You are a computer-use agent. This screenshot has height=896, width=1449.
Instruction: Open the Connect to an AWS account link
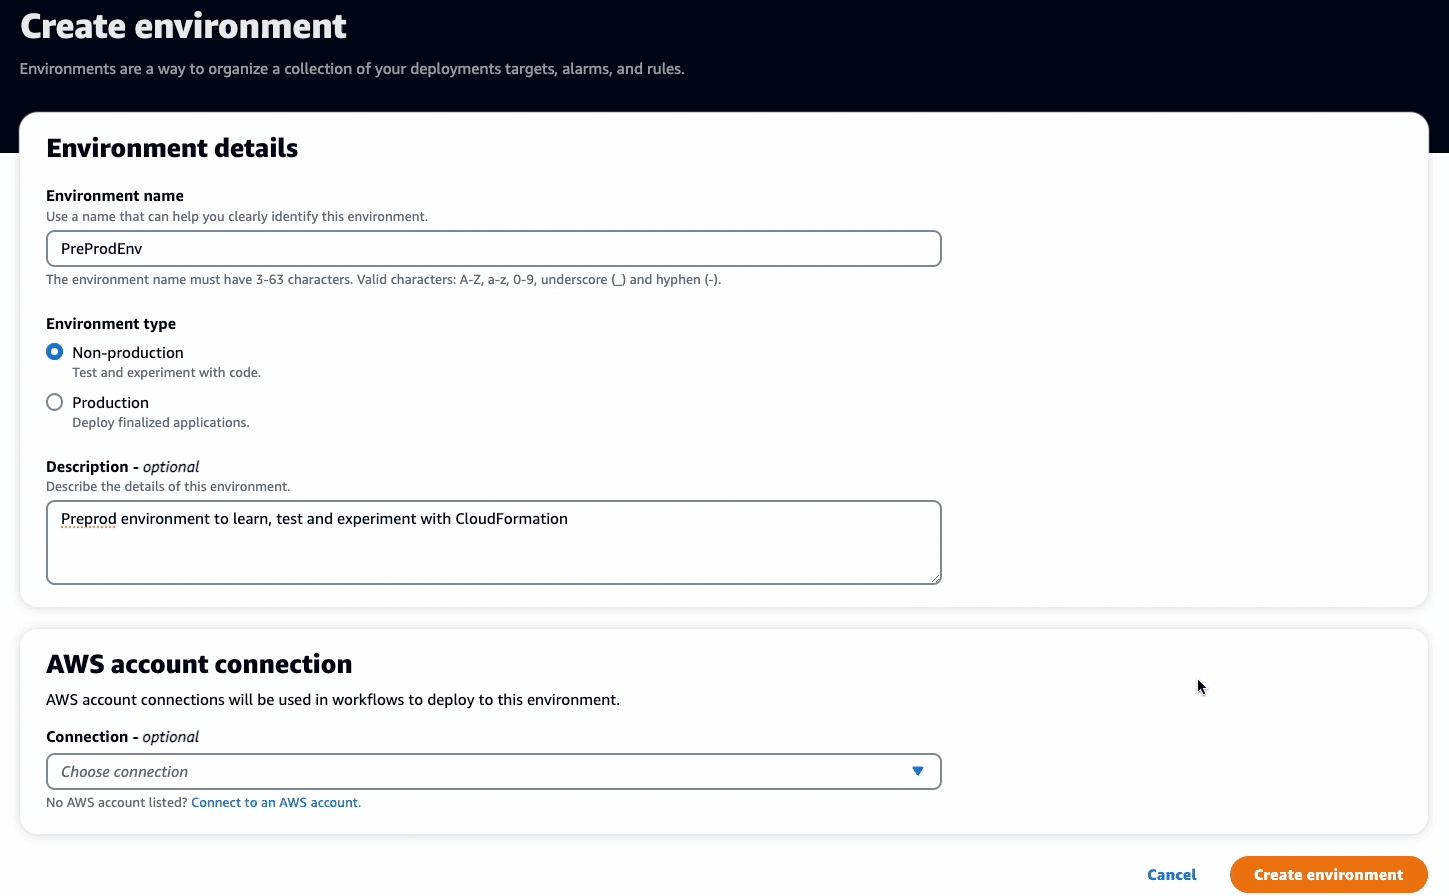(275, 803)
